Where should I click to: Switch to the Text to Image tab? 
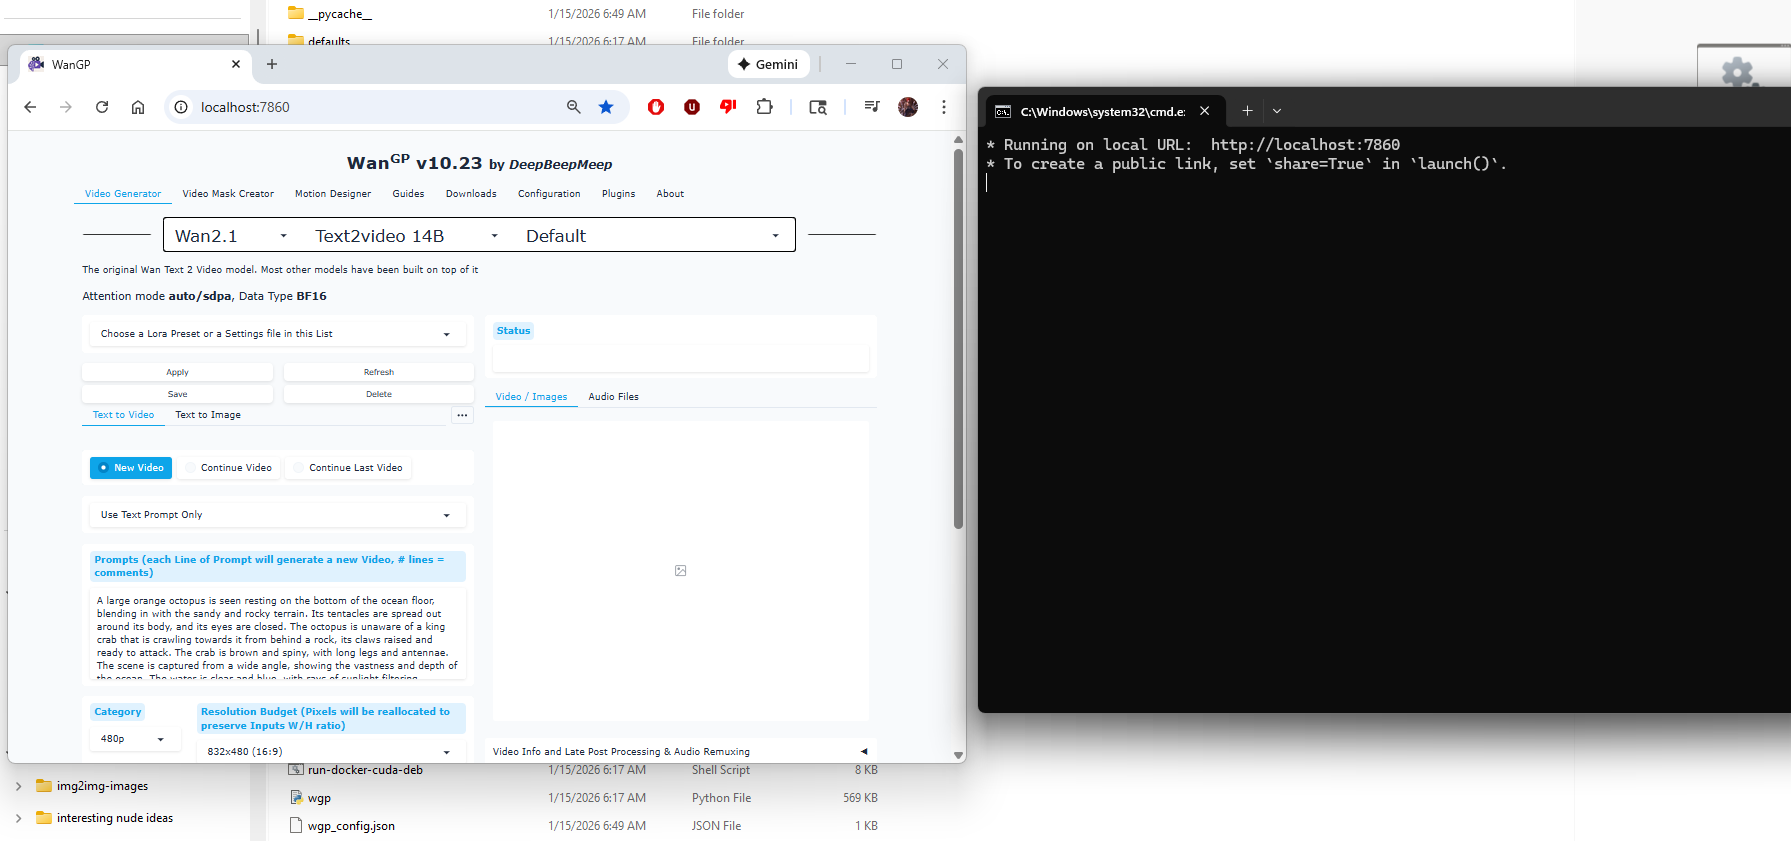(x=208, y=415)
